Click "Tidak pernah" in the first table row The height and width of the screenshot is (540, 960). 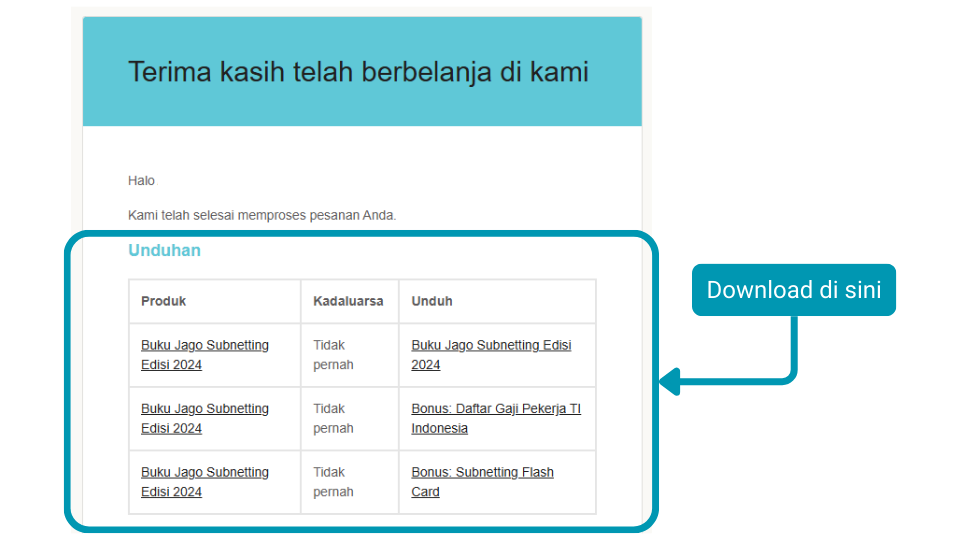tap(333, 355)
